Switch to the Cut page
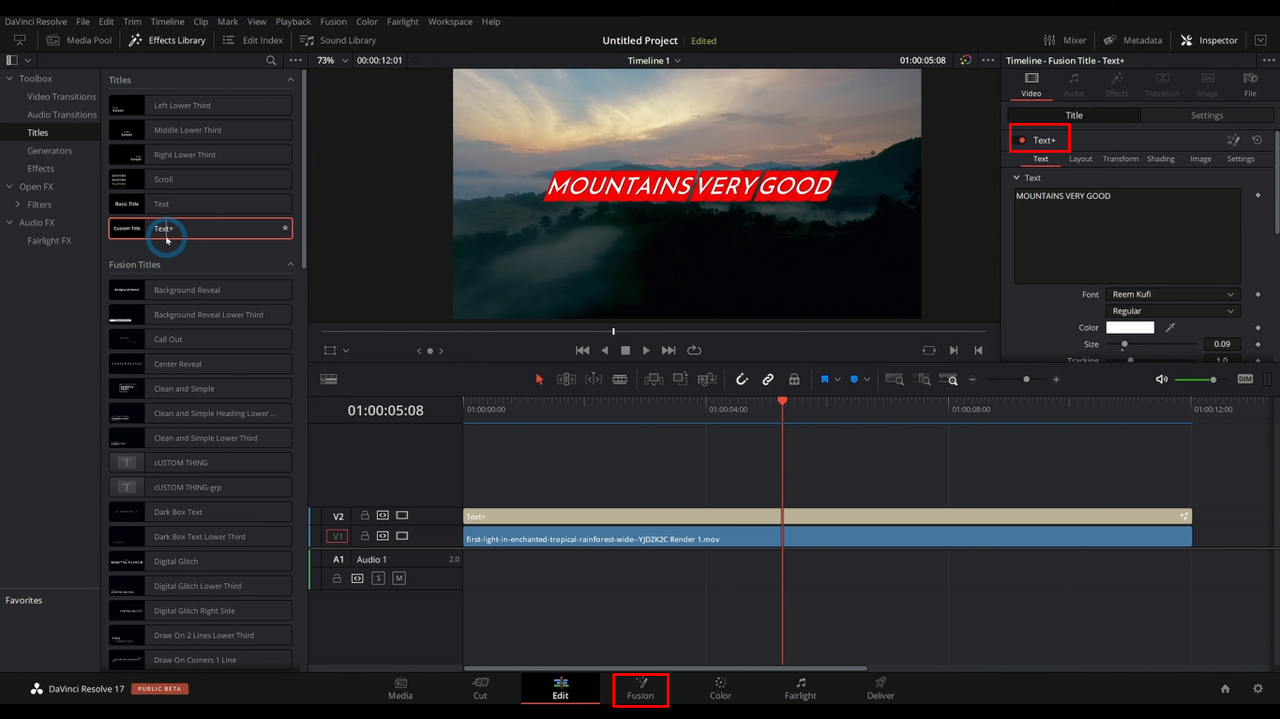This screenshot has width=1280, height=719. click(480, 689)
